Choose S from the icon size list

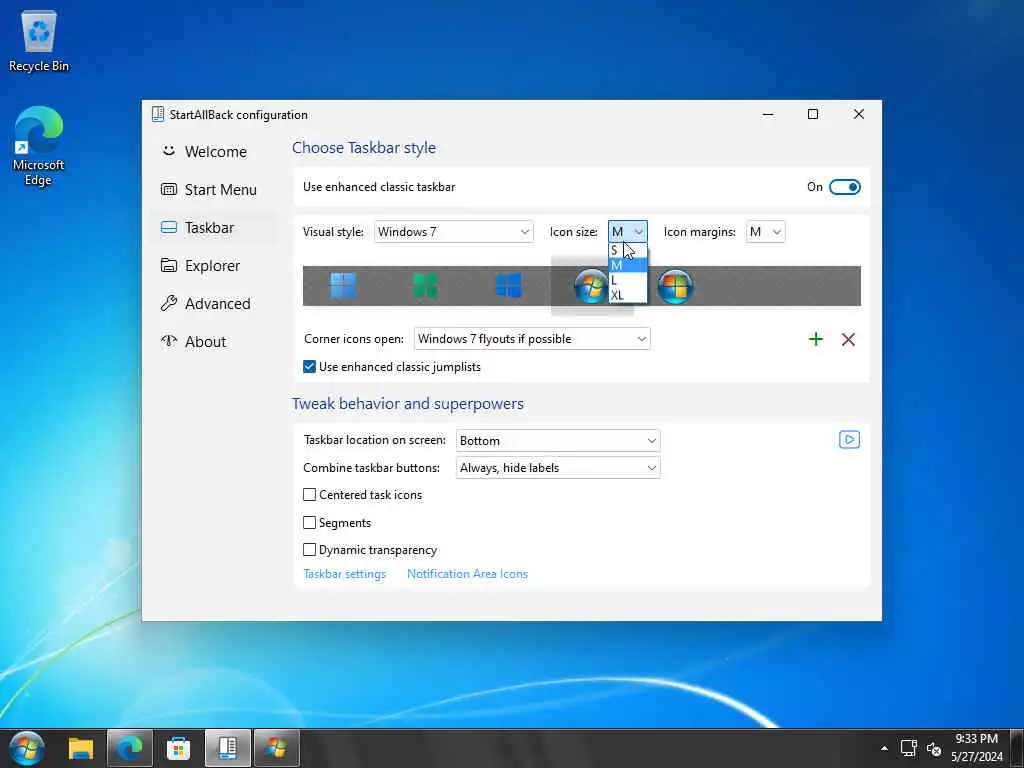click(628, 250)
